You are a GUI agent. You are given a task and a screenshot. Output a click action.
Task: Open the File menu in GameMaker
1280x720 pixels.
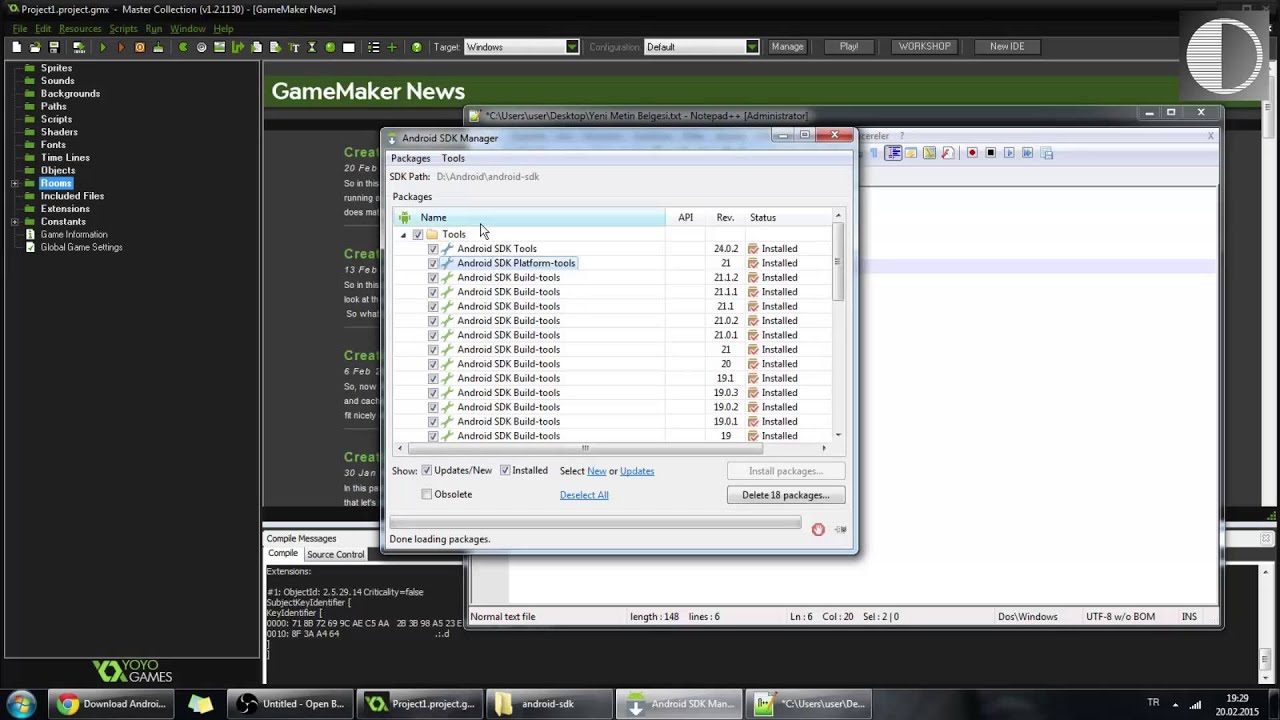(x=20, y=29)
